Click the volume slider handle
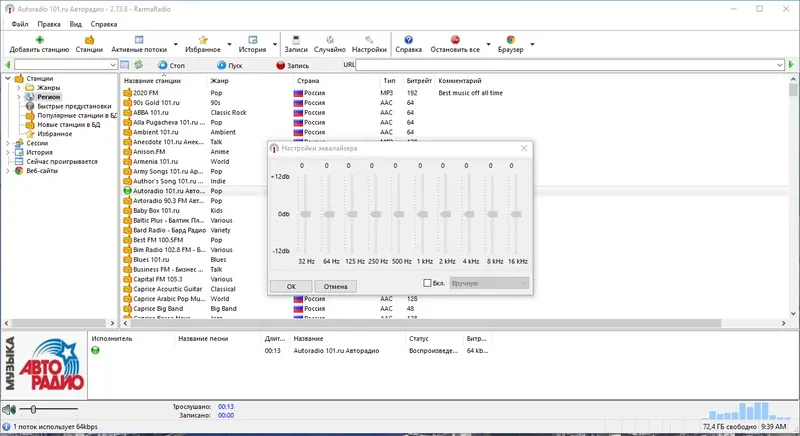800x436 pixels. (33, 409)
